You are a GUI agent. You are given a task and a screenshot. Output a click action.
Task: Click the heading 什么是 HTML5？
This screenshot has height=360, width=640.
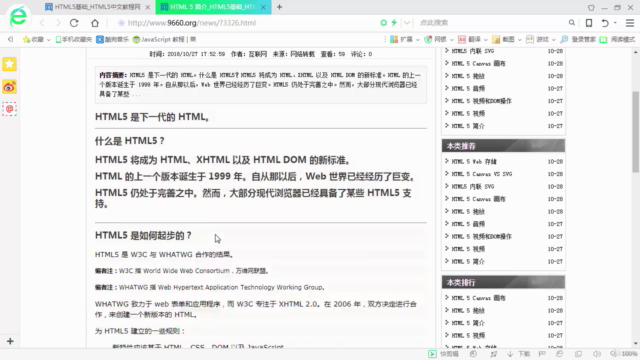130,141
